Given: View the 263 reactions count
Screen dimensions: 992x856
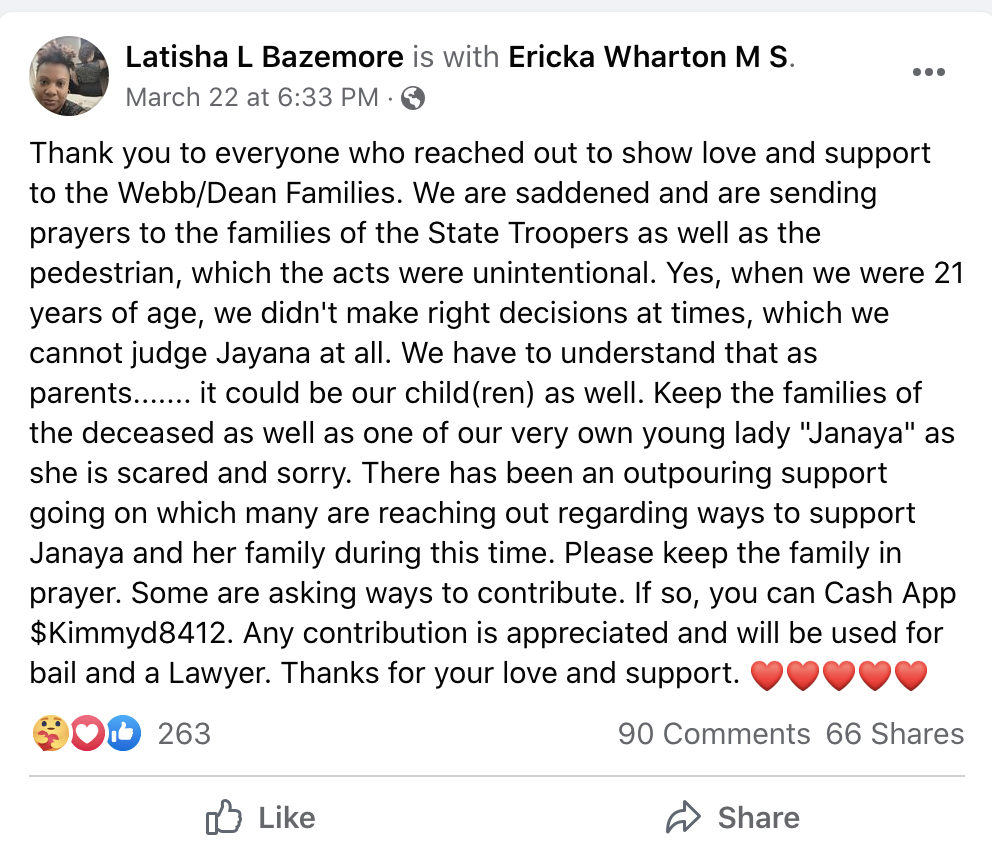Looking at the screenshot, I should click(184, 734).
